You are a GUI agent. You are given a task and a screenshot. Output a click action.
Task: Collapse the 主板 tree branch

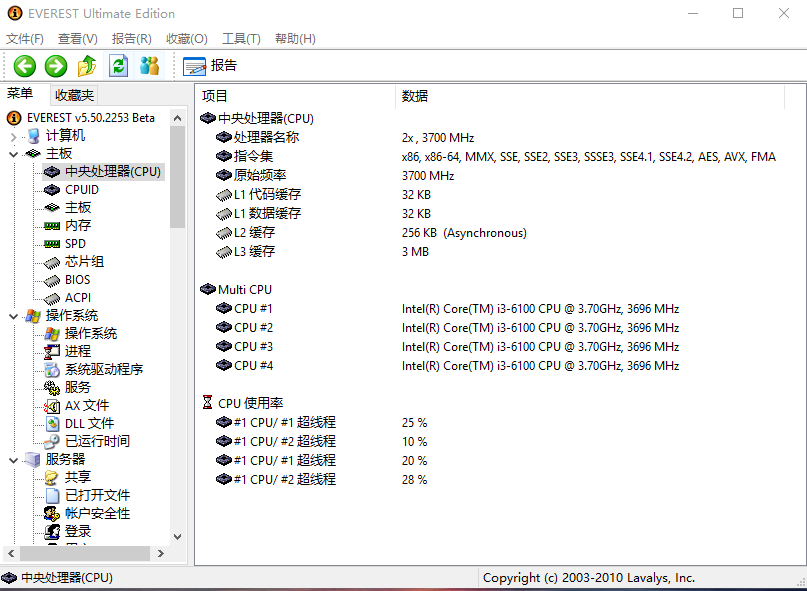[11, 153]
